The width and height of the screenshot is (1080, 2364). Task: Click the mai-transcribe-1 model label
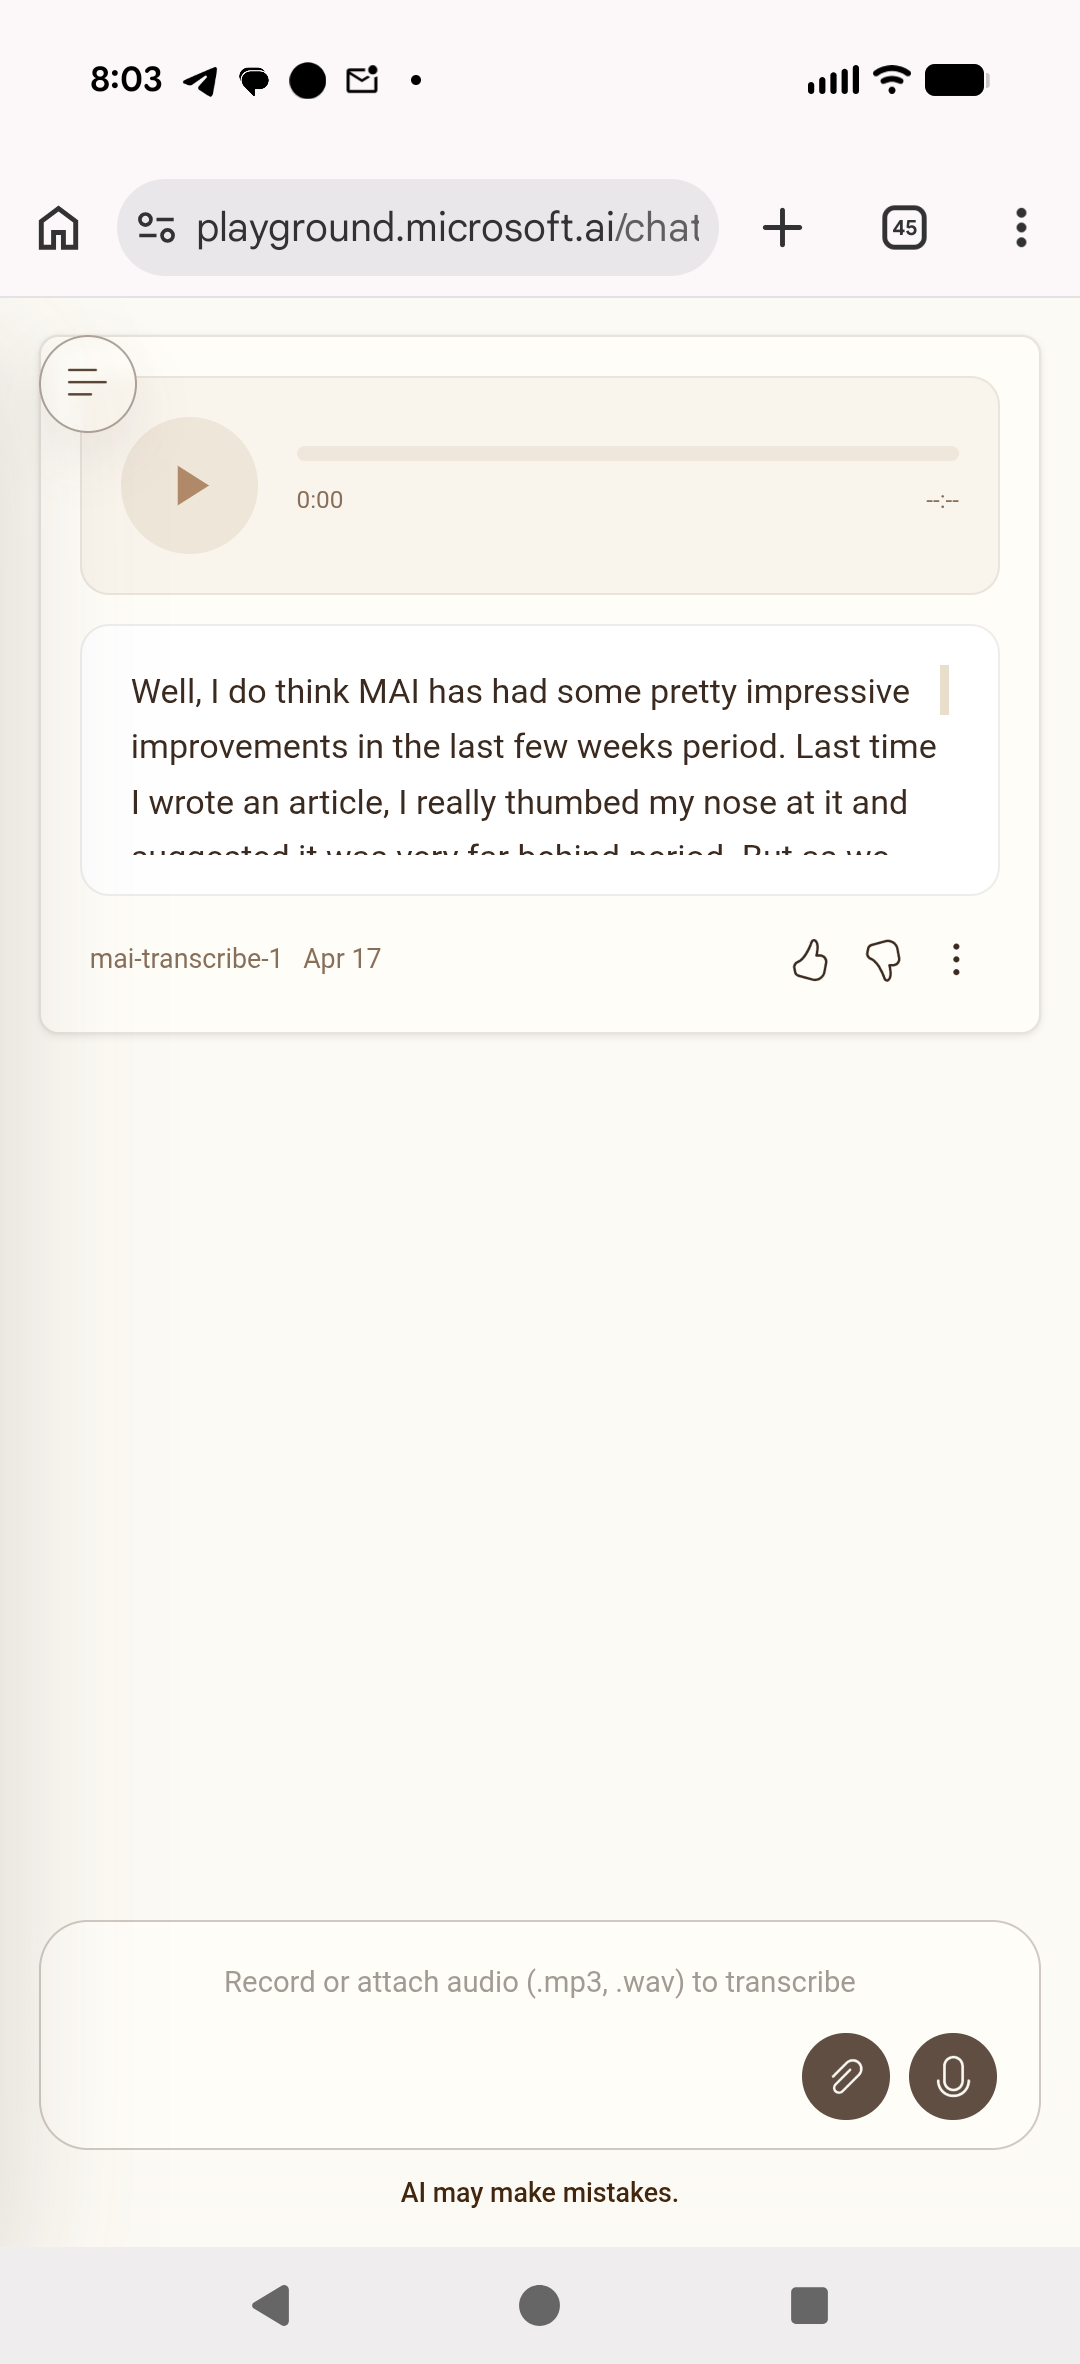(186, 959)
